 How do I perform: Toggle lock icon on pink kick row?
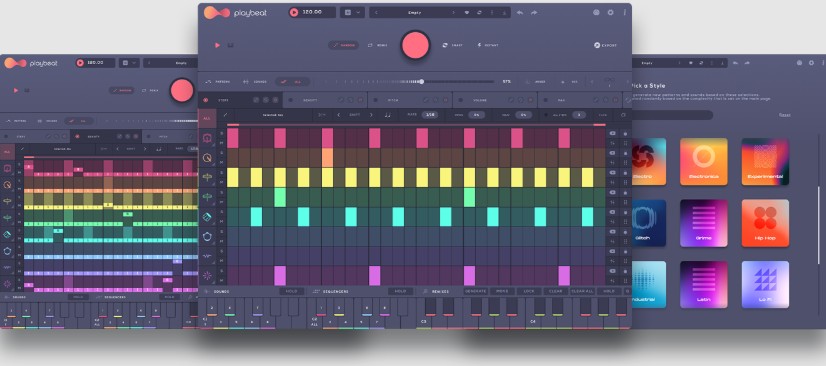tap(625, 134)
